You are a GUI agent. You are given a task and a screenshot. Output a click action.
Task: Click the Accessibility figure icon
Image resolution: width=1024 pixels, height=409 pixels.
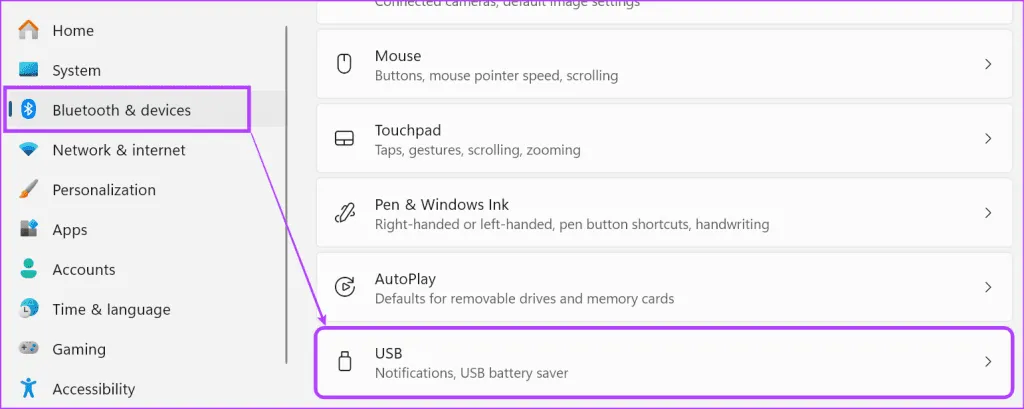(29, 389)
